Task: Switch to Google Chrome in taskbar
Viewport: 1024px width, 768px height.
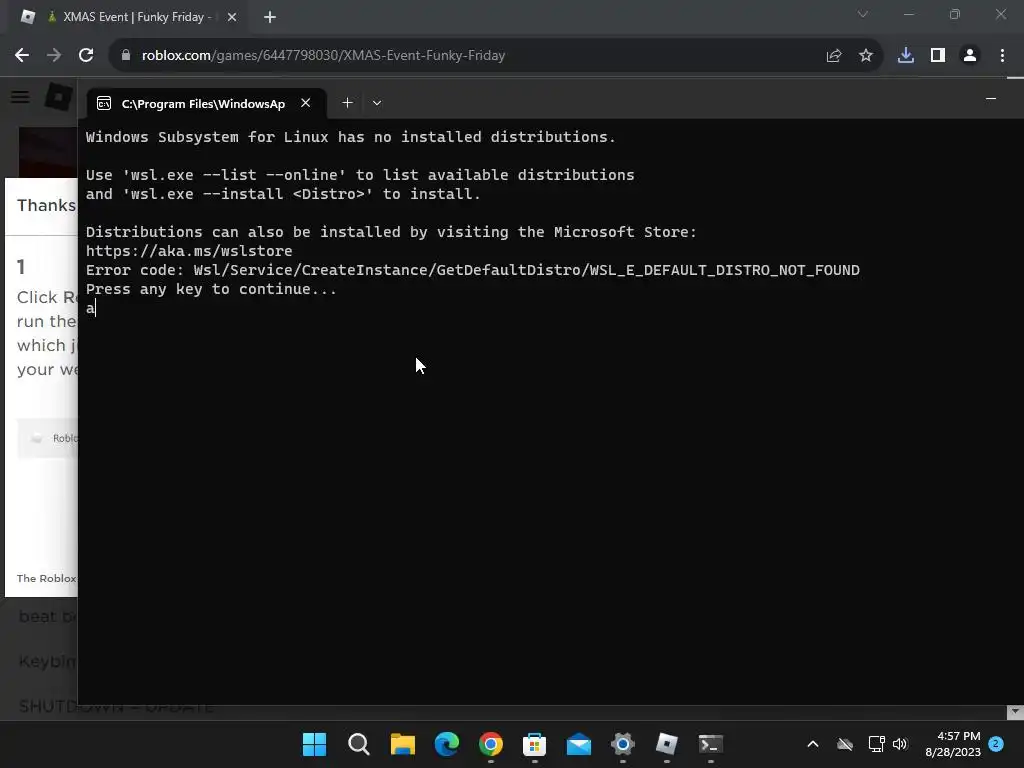Action: (x=491, y=744)
